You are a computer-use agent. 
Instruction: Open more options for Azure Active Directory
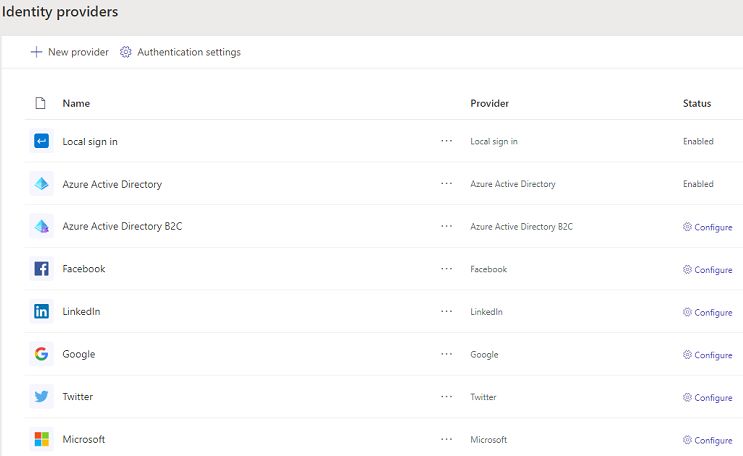[x=446, y=184]
